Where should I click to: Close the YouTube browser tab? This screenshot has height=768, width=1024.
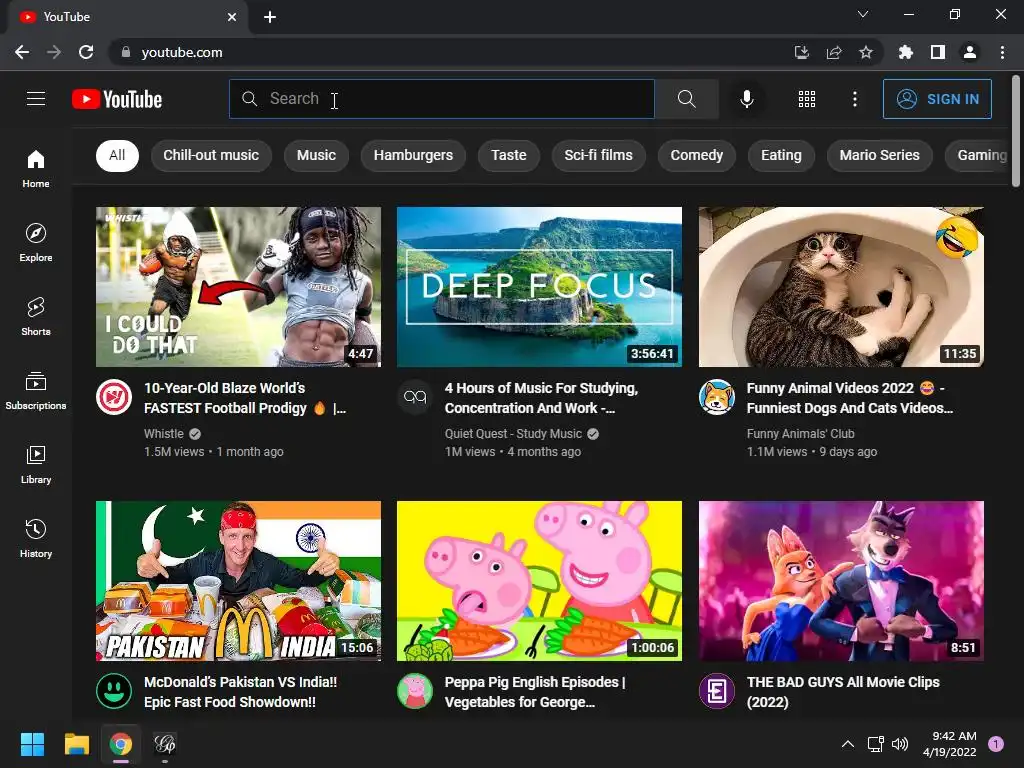pos(232,17)
